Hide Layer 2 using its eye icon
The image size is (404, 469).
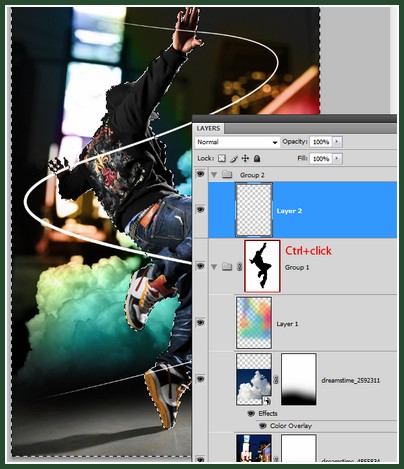200,209
